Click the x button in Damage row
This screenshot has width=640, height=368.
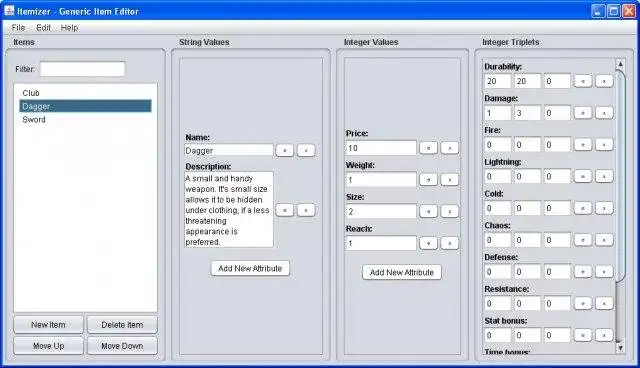[604, 113]
